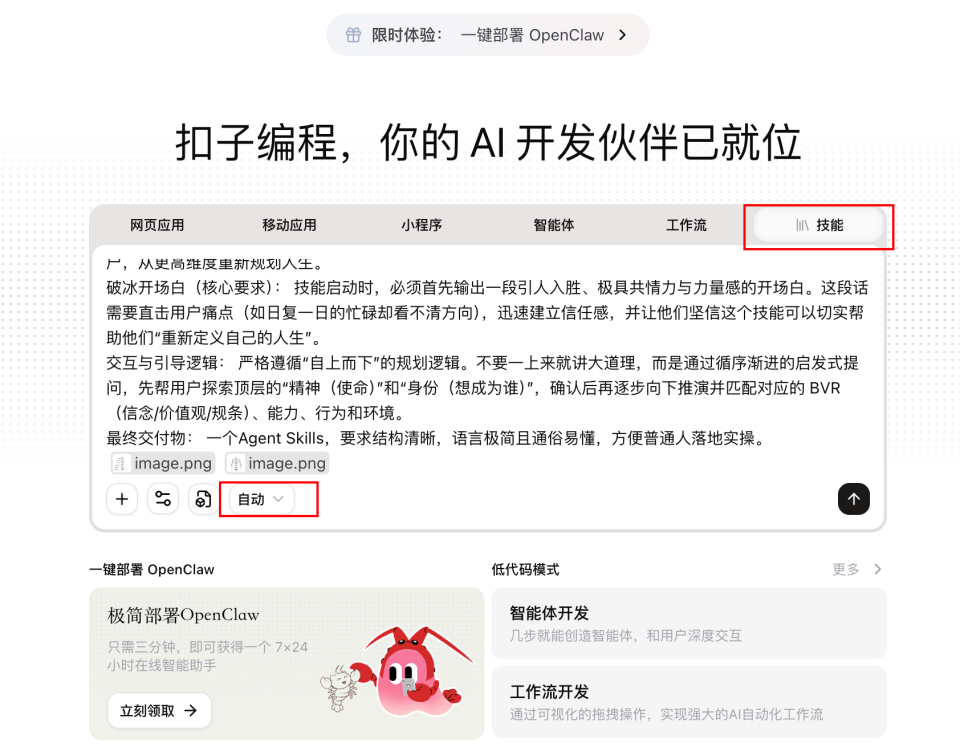Click the plus icon to add an attachment

(x=122, y=498)
